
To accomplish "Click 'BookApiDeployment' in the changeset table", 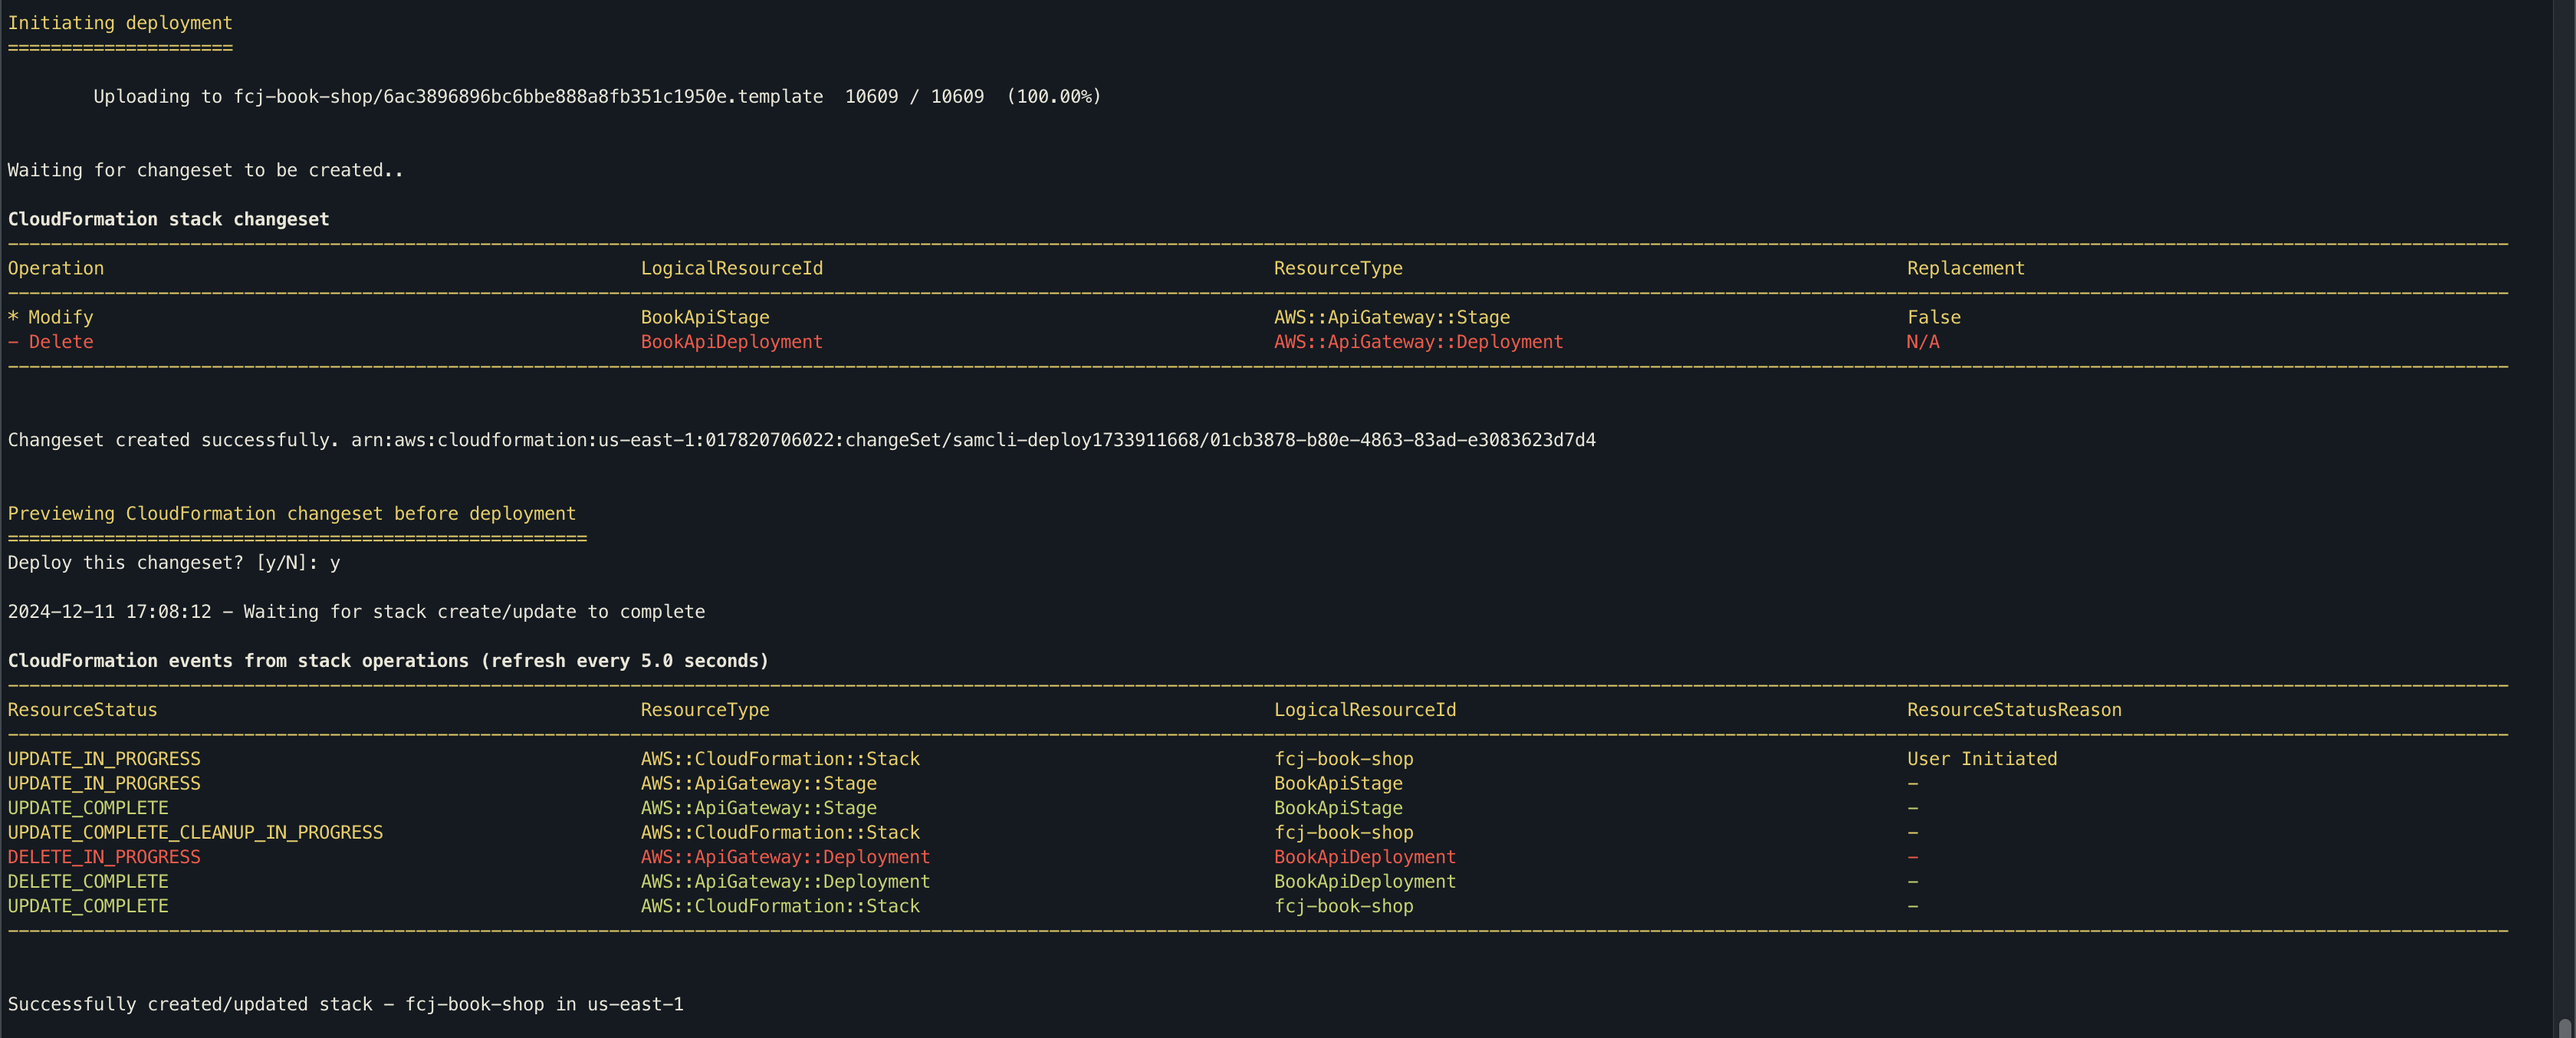I will point(732,342).
